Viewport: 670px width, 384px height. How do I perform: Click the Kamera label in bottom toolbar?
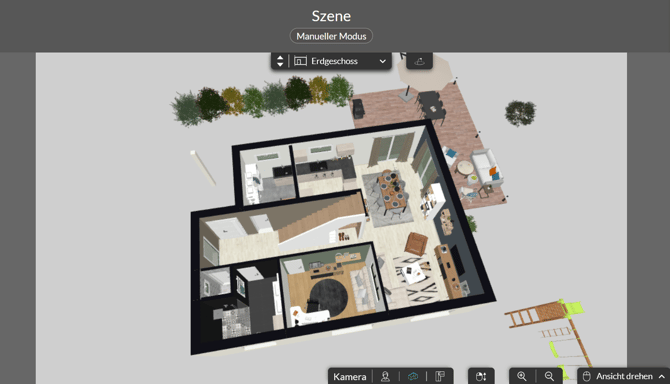pos(350,377)
